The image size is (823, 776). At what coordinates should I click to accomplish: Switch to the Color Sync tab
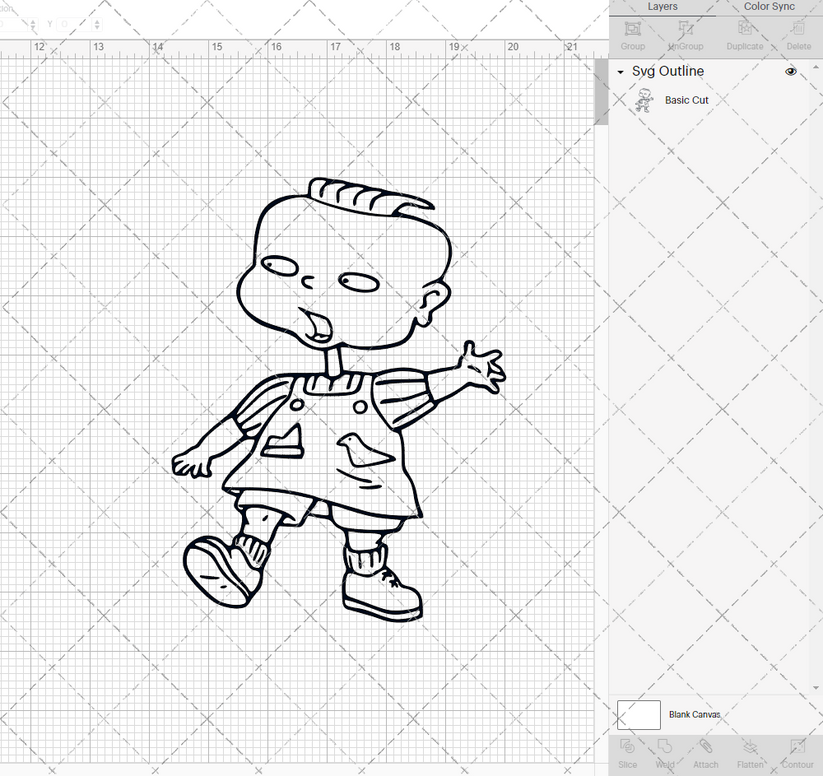(769, 6)
